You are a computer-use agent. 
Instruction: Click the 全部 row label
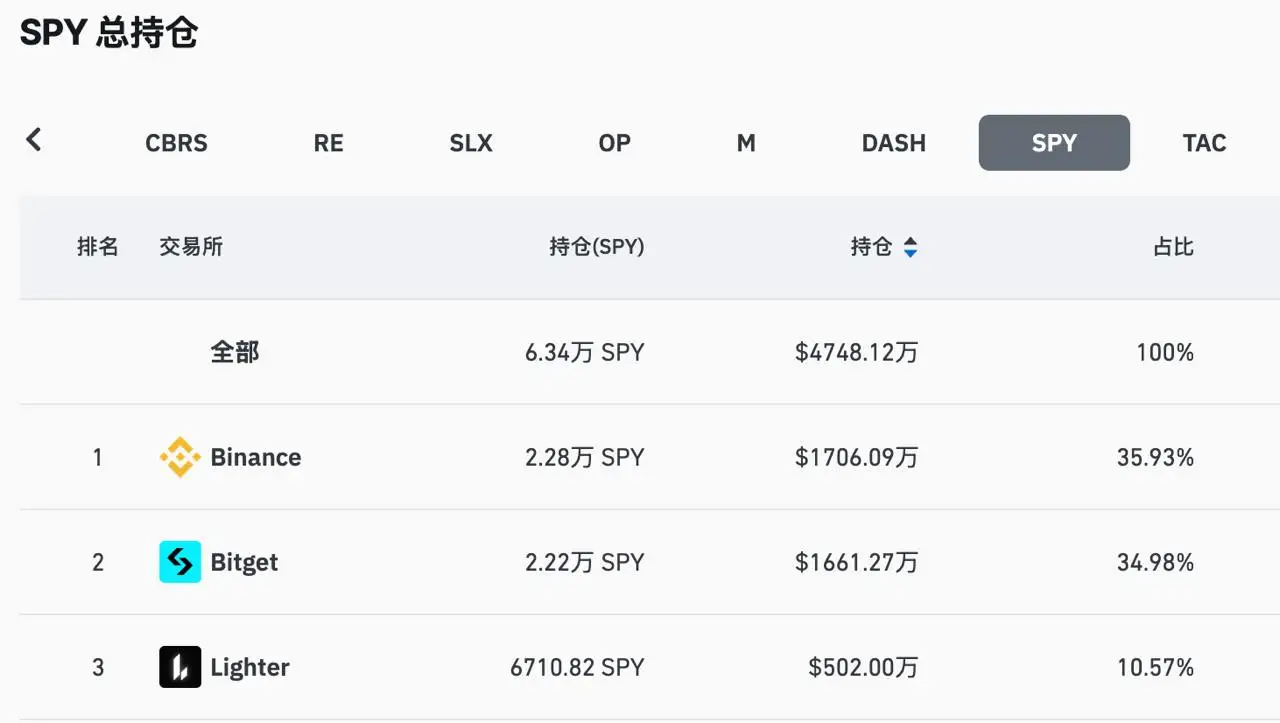click(235, 352)
